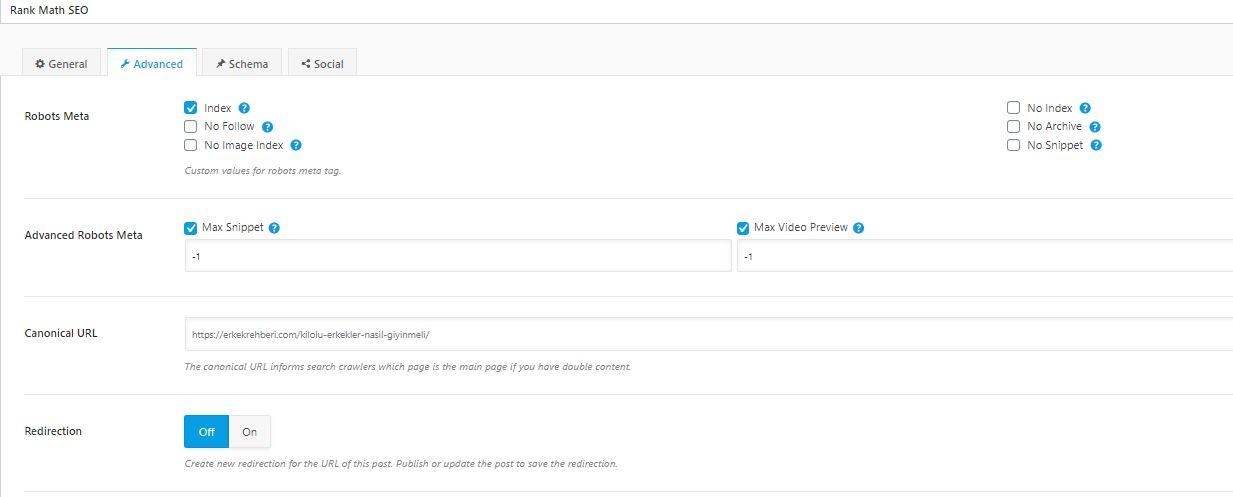Click help icon beside No Image Index
The image size is (1233, 497).
pos(296,145)
